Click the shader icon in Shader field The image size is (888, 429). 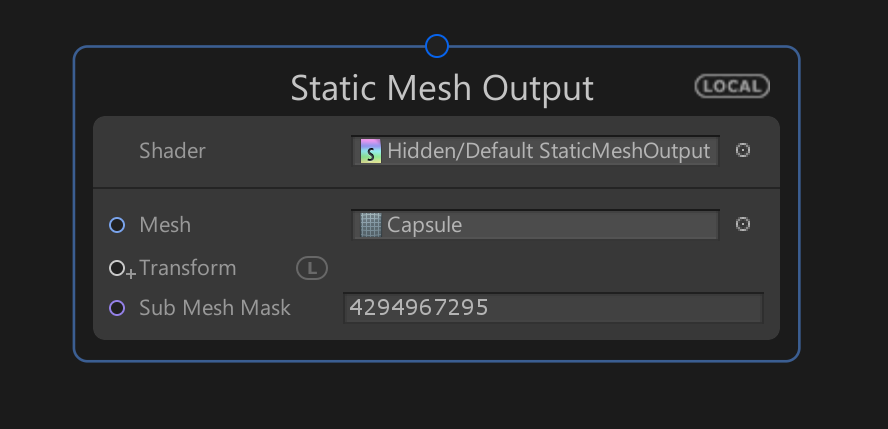coord(372,152)
